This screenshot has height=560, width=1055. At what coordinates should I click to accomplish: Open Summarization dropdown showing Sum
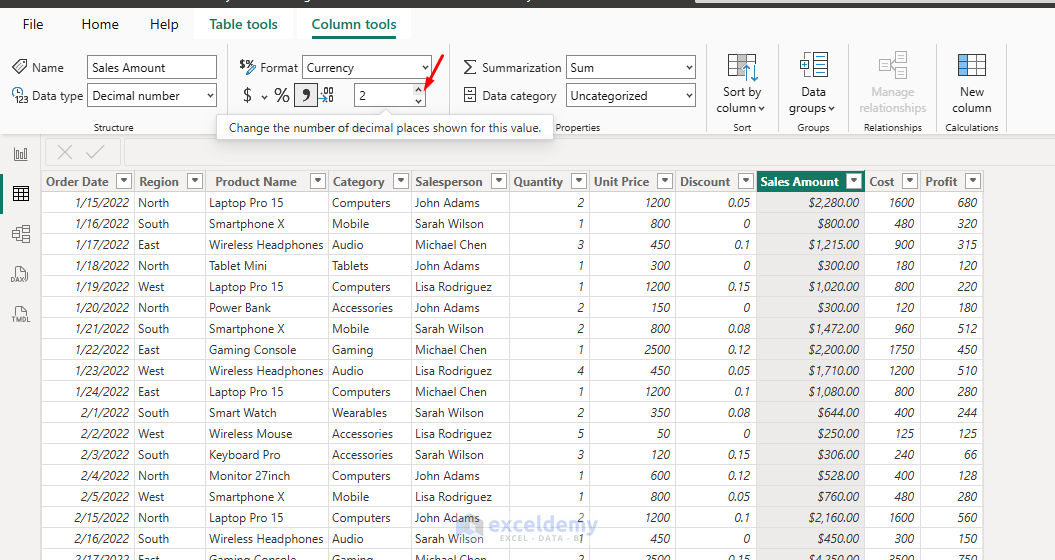coord(630,67)
